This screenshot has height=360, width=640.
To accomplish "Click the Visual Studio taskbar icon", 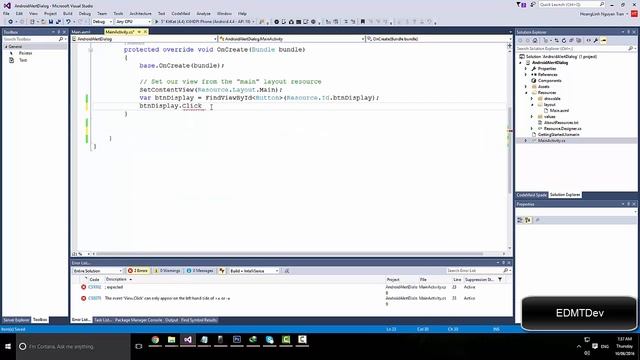I will tap(188, 340).
